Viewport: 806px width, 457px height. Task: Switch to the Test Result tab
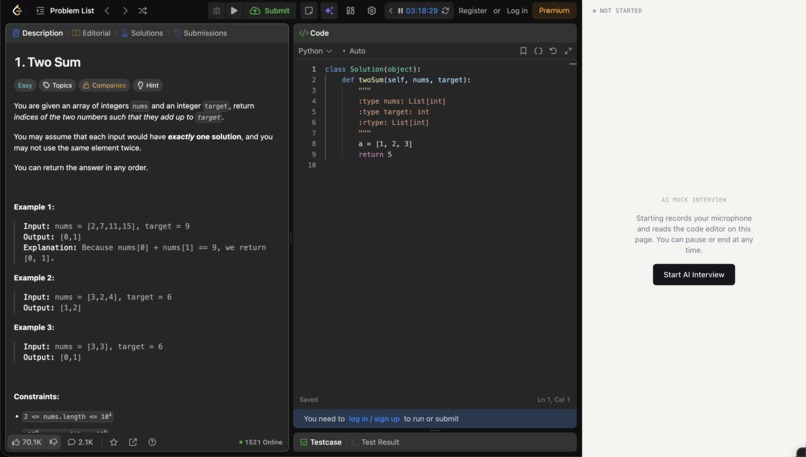pos(375,442)
